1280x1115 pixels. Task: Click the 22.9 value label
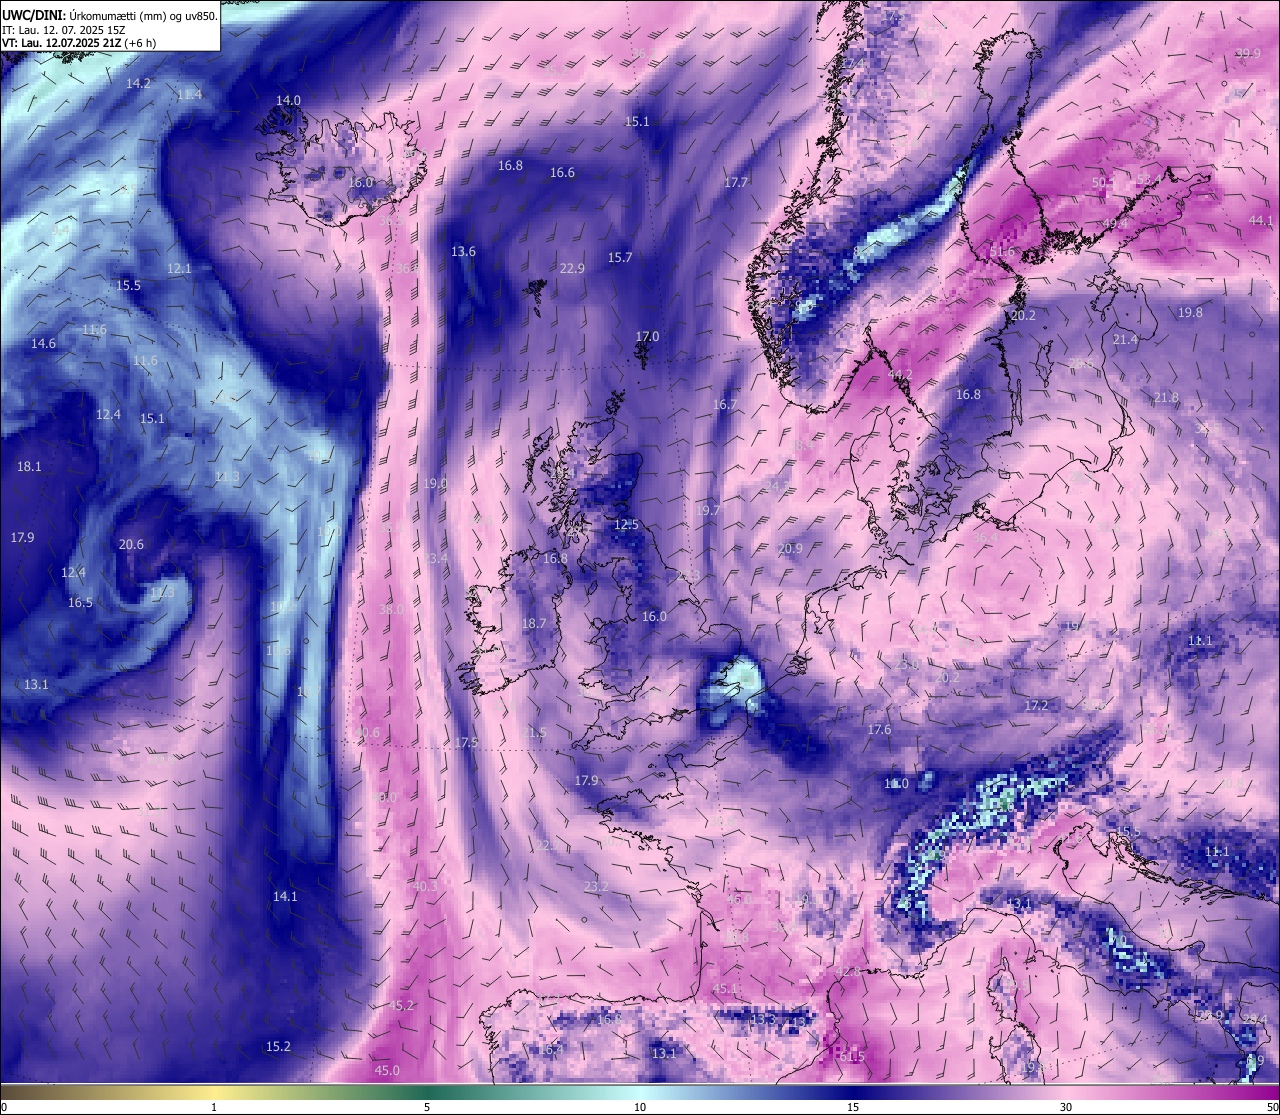click(x=572, y=268)
